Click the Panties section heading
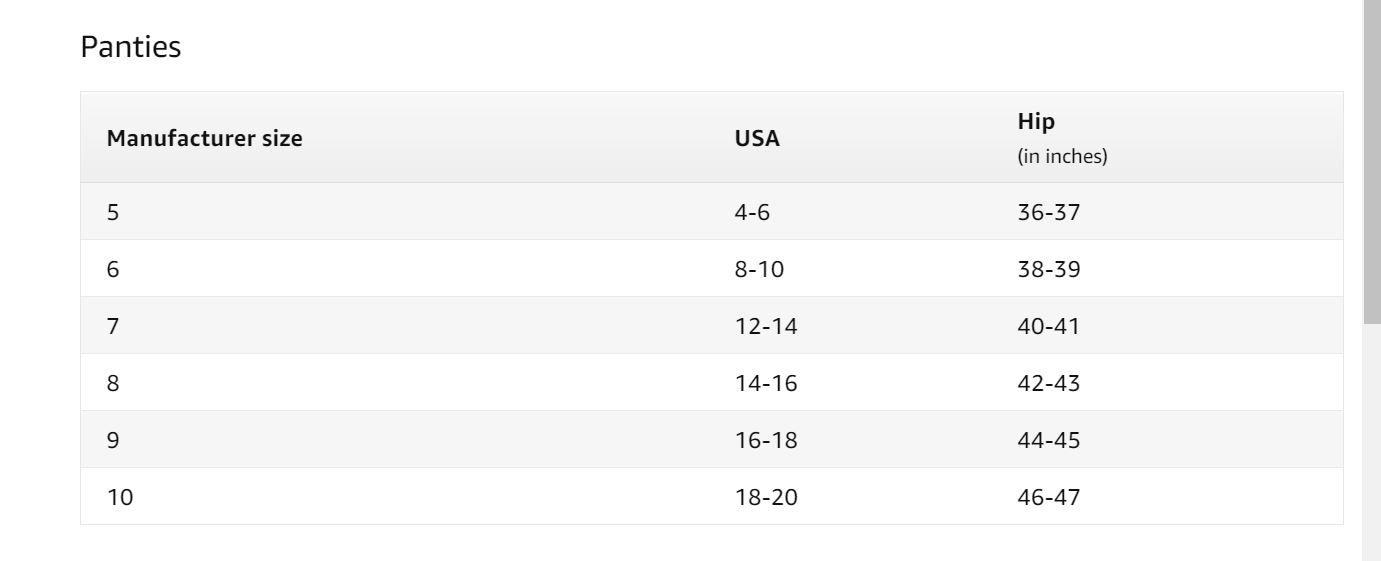 click(x=131, y=47)
